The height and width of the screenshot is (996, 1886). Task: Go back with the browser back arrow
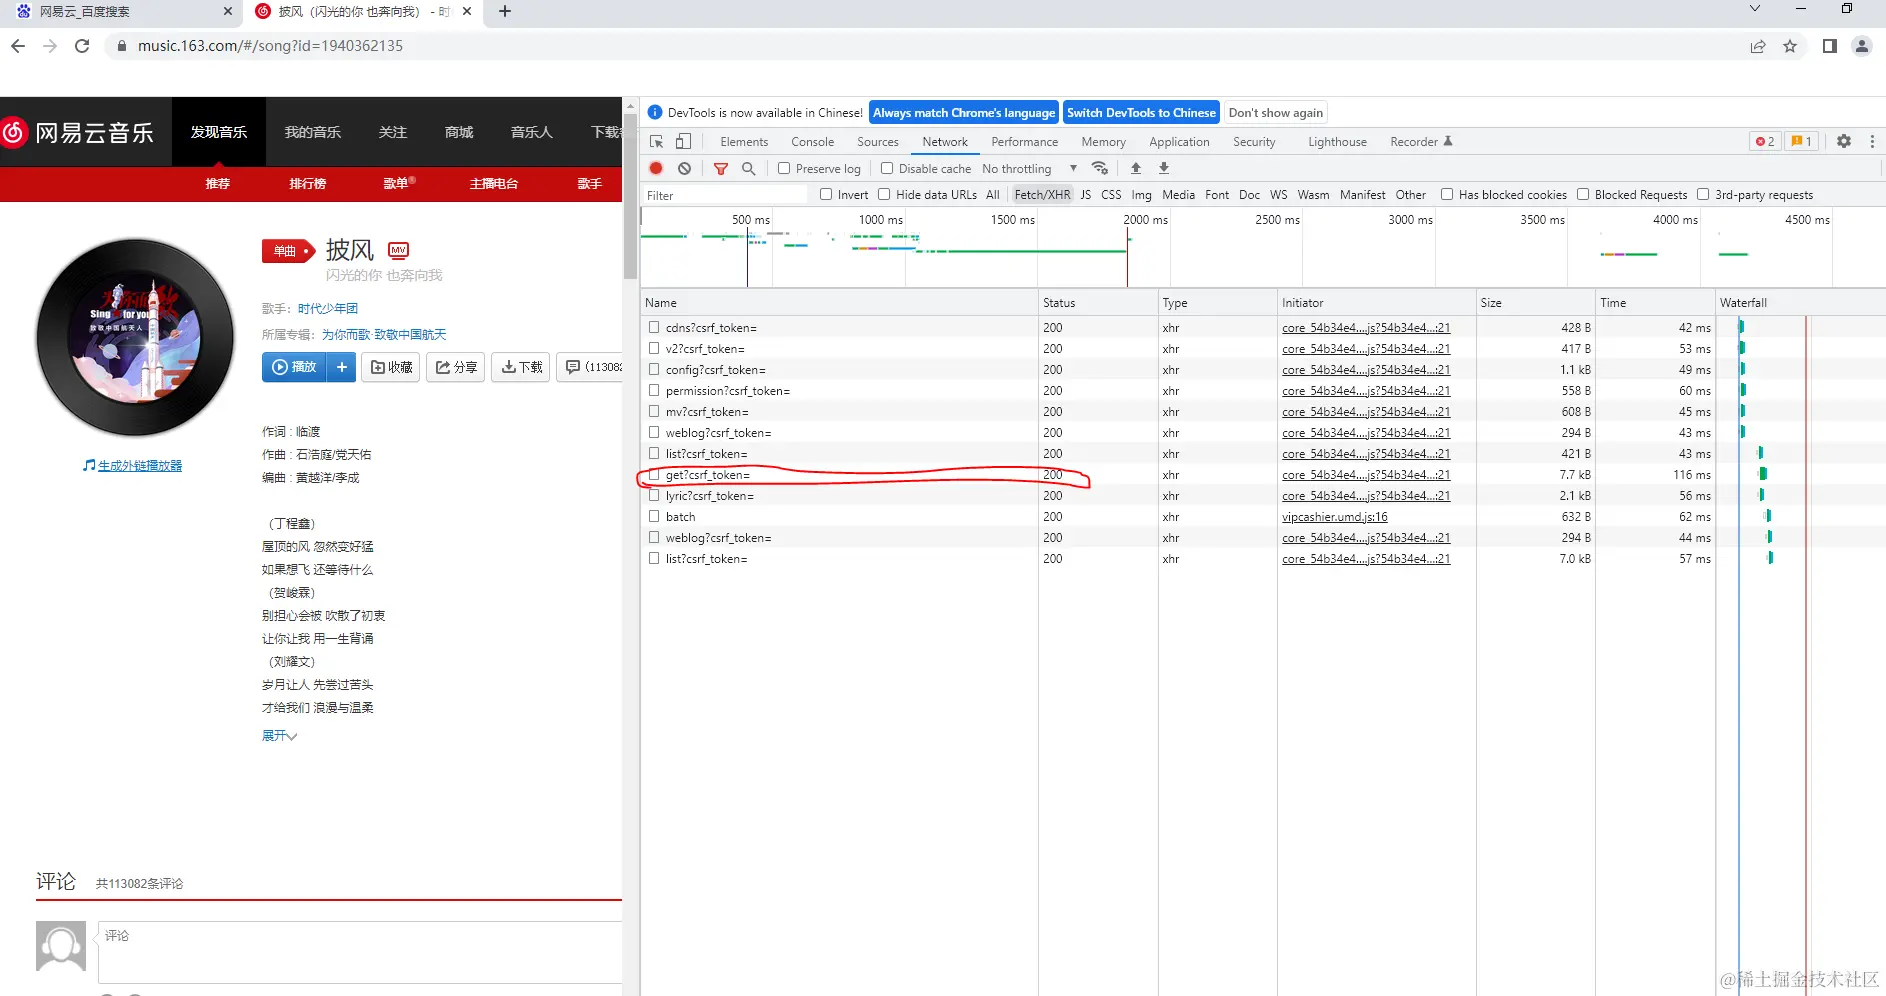click(x=18, y=46)
